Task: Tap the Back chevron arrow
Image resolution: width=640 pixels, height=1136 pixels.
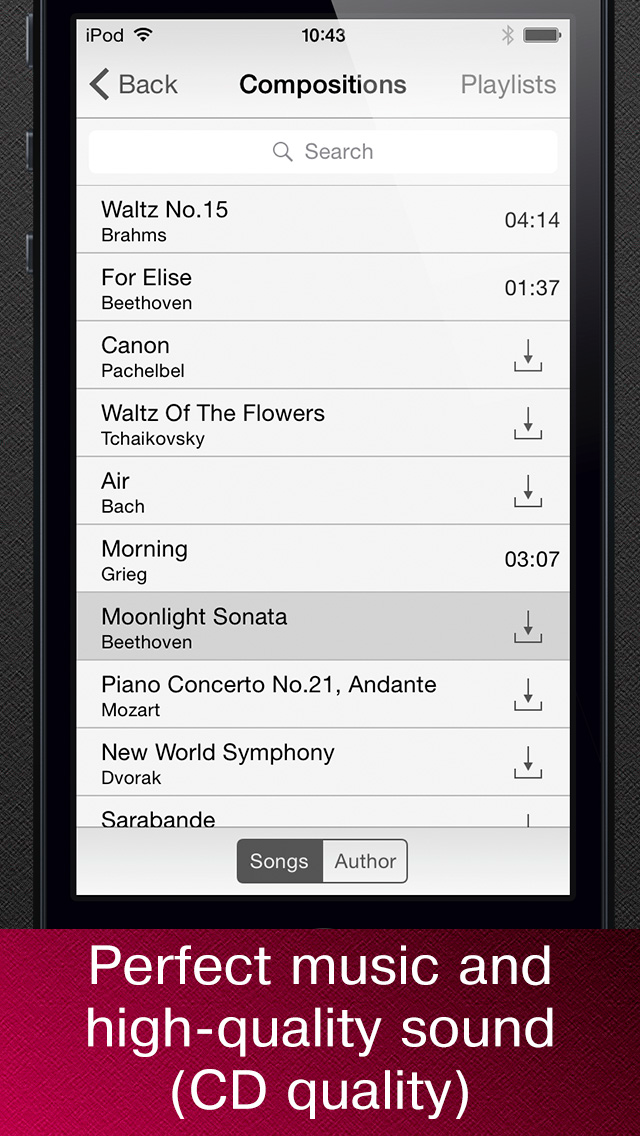Action: (x=99, y=84)
